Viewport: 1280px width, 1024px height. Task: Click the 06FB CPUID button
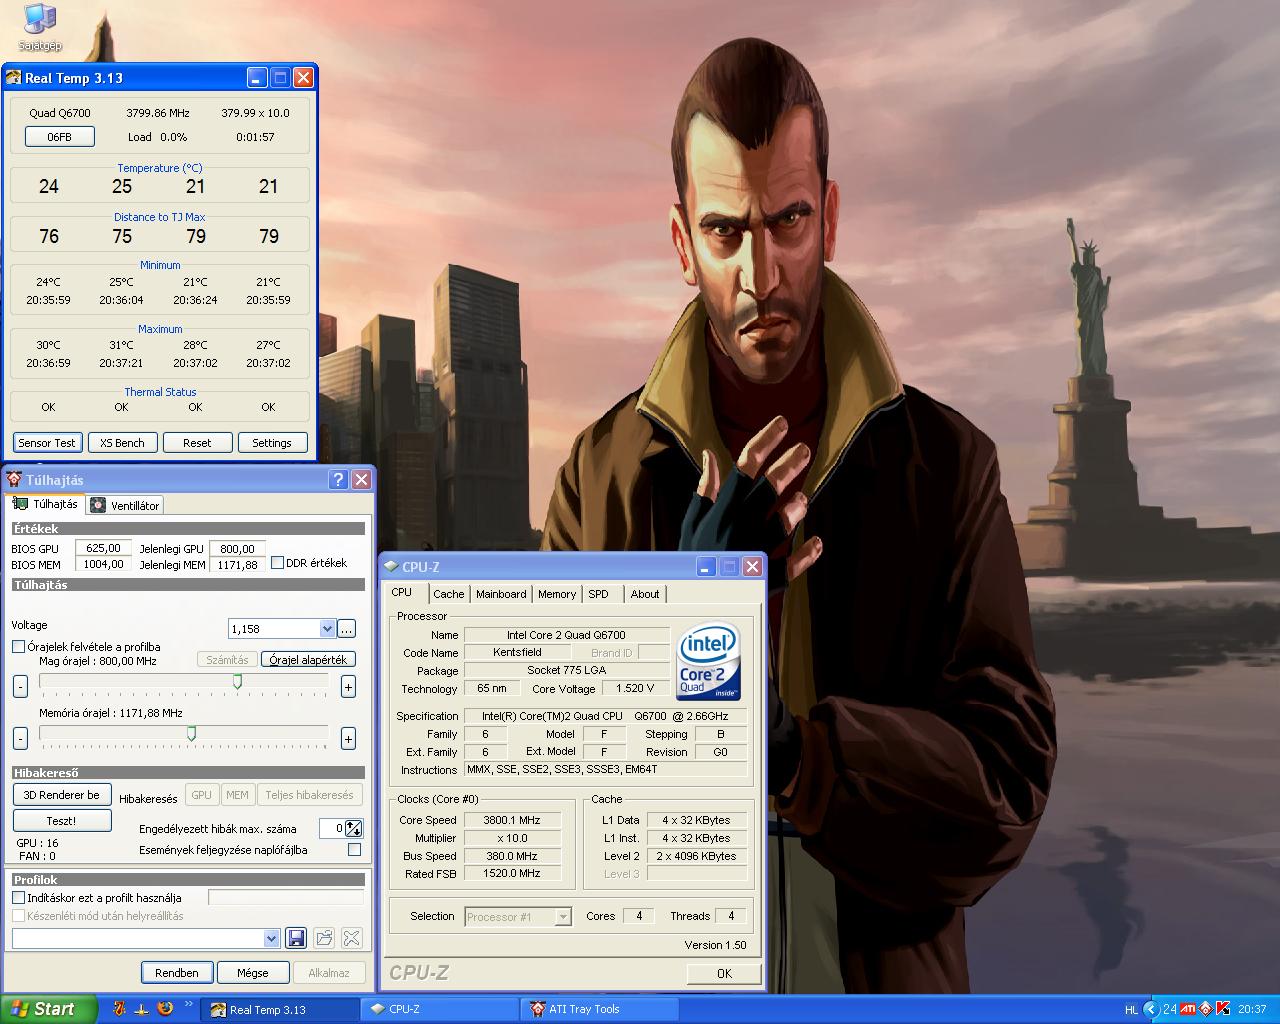pos(59,137)
